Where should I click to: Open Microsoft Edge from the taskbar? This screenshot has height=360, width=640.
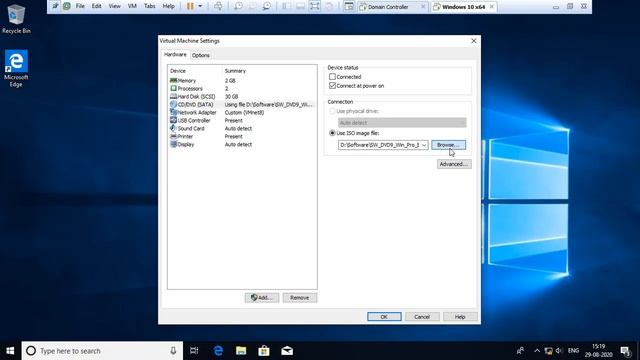(x=218, y=351)
